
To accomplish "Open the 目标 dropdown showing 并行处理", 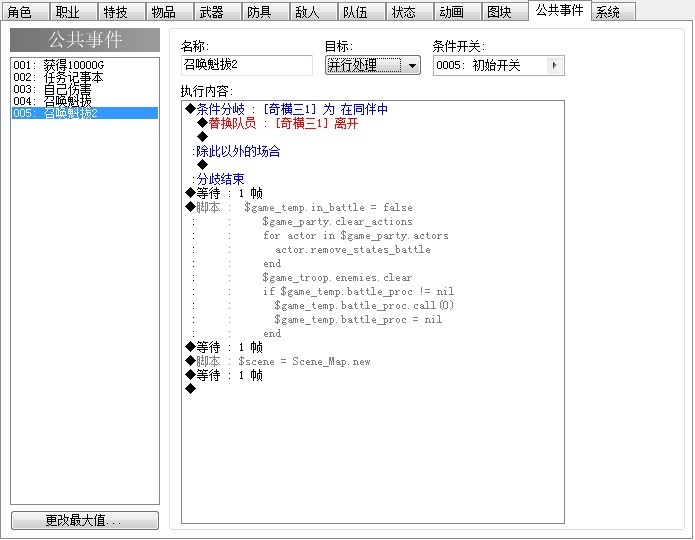I will click(372, 65).
